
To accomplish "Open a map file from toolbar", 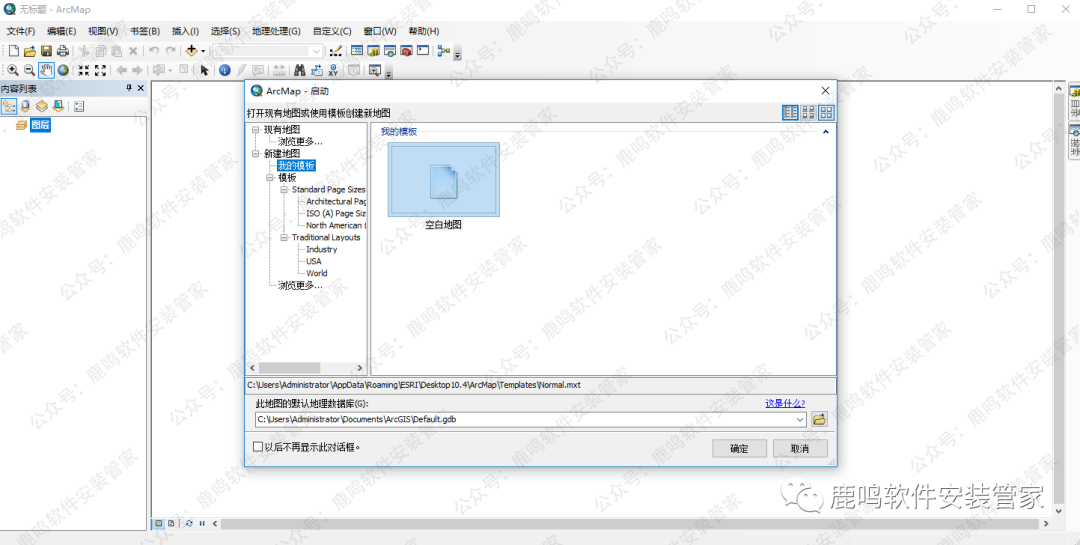I will pos(30,51).
